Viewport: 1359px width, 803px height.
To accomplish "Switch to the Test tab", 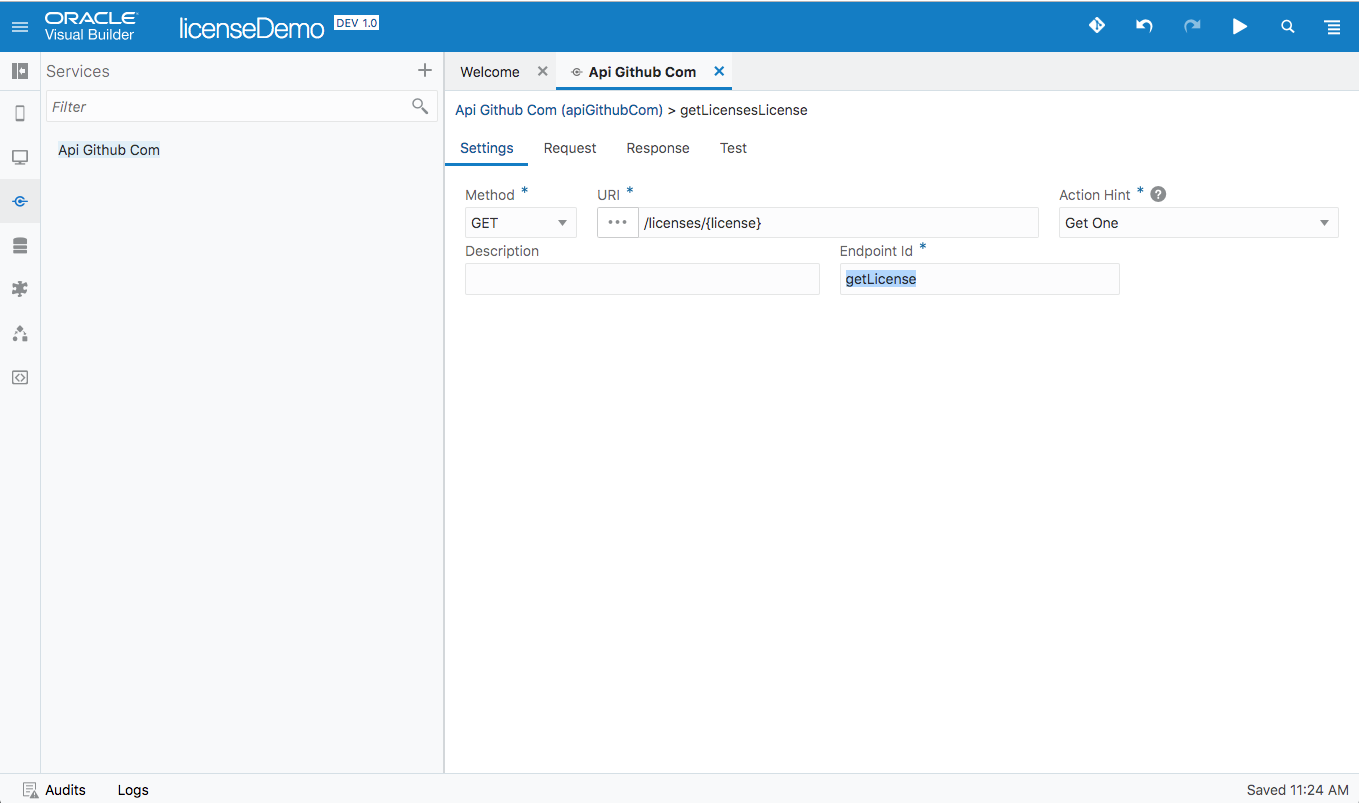I will (x=733, y=148).
